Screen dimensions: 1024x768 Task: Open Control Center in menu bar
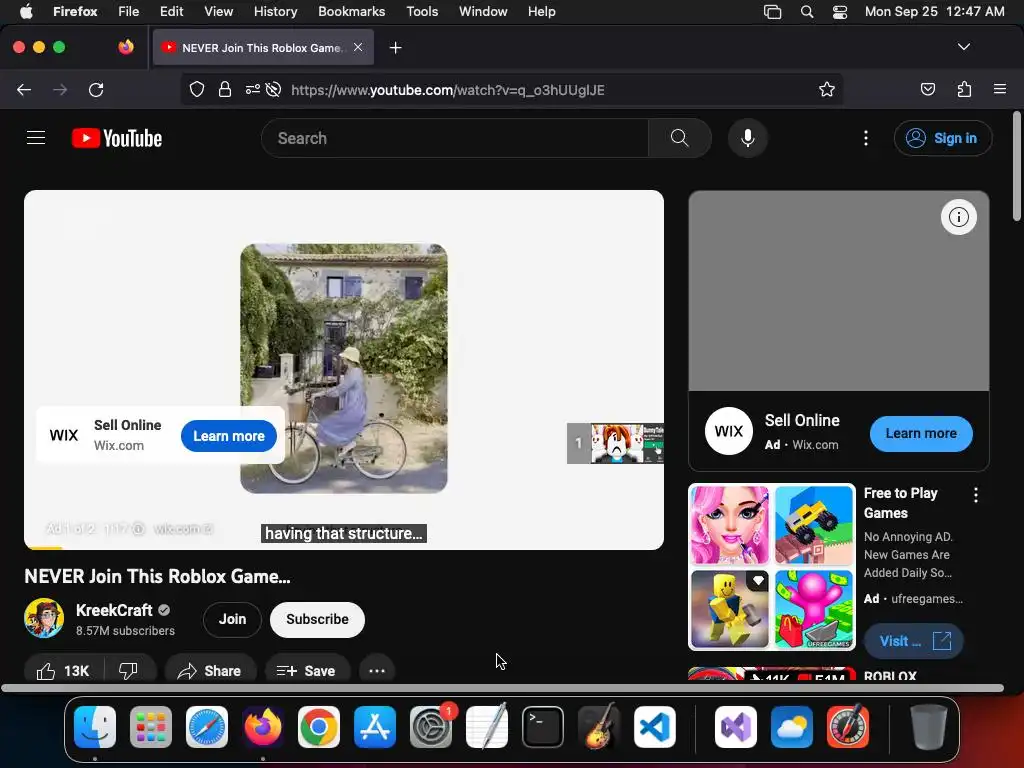[x=840, y=12]
